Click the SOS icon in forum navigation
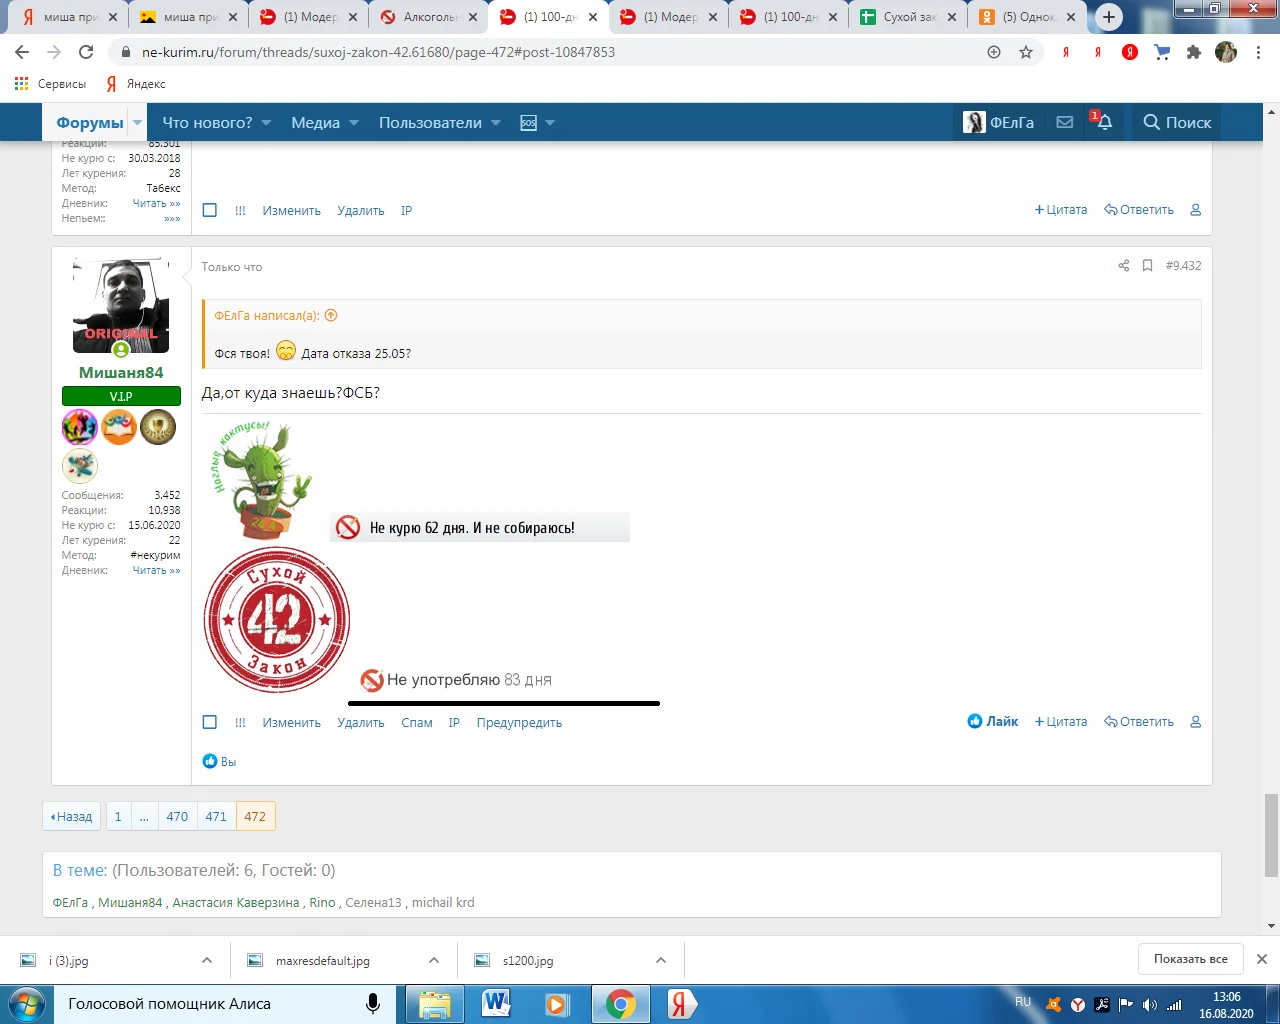The height and width of the screenshot is (1024, 1280). tap(529, 123)
